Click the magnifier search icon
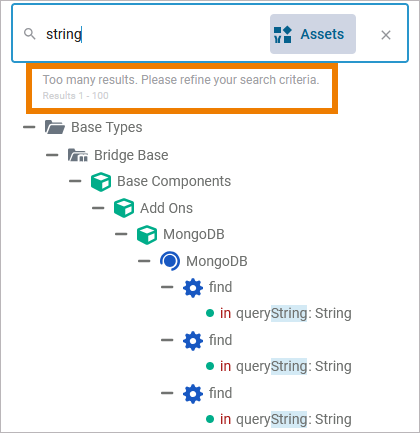420x433 pixels. [x=30, y=34]
